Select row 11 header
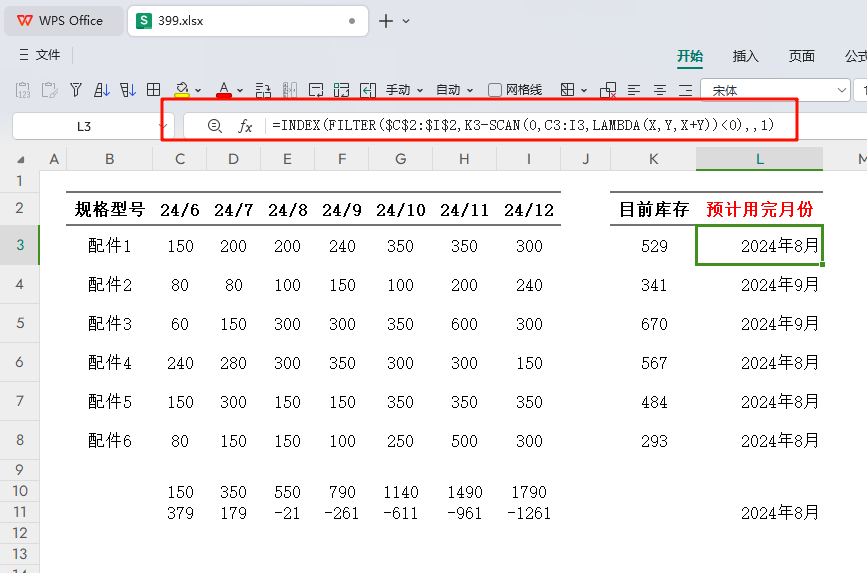 [20, 512]
